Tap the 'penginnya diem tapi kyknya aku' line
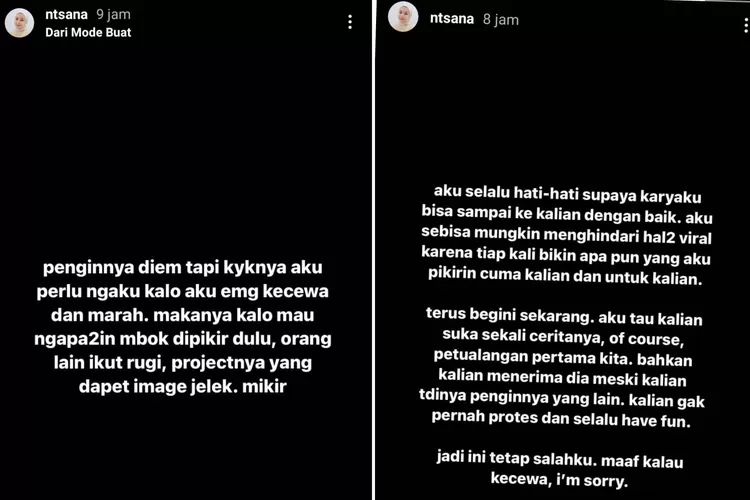The width and height of the screenshot is (750, 500). [x=183, y=267]
